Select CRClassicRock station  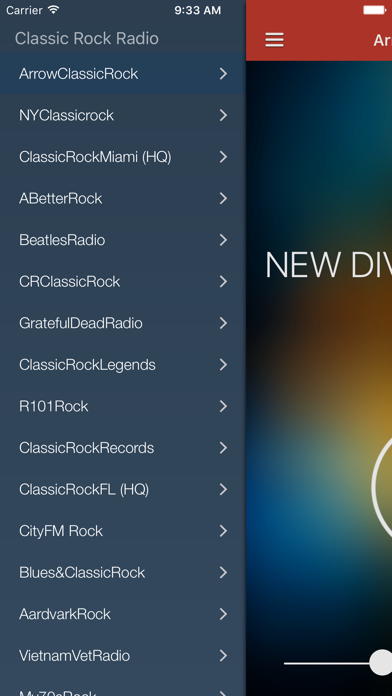(x=123, y=281)
